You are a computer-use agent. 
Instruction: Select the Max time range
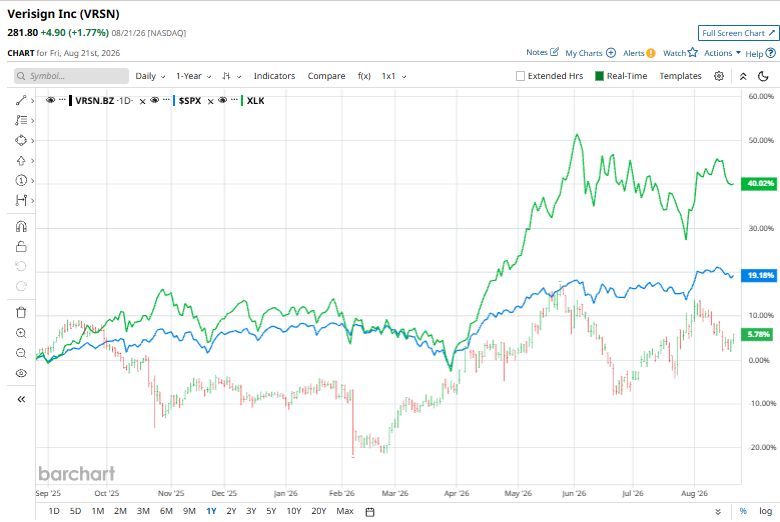pyautogui.click(x=345, y=511)
